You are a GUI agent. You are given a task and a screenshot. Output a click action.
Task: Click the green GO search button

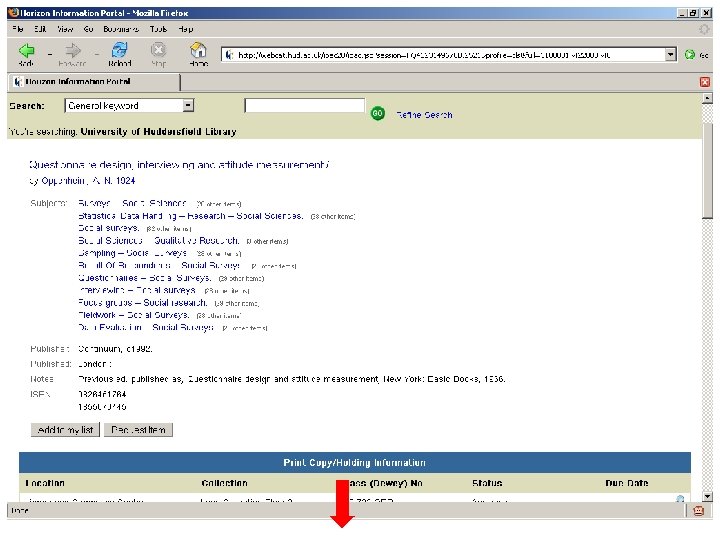click(377, 113)
